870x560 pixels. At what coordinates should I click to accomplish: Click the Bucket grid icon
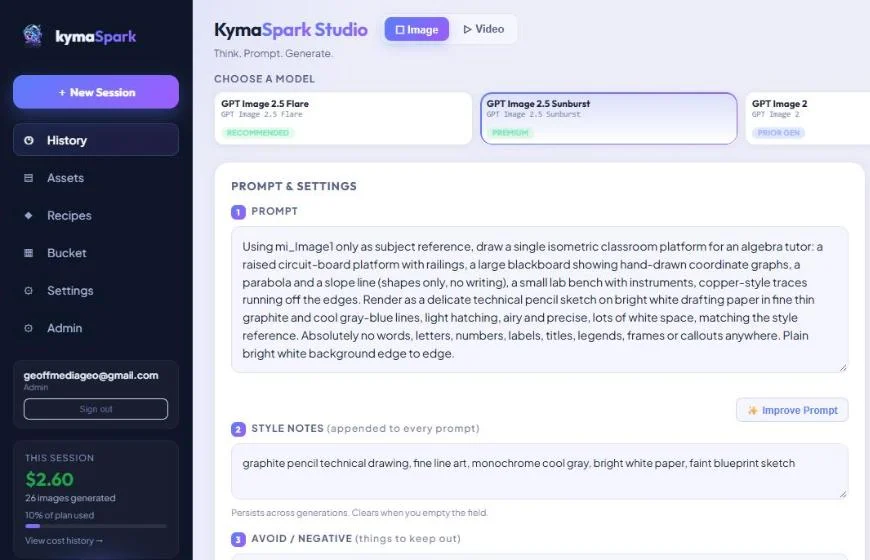[x=29, y=253]
